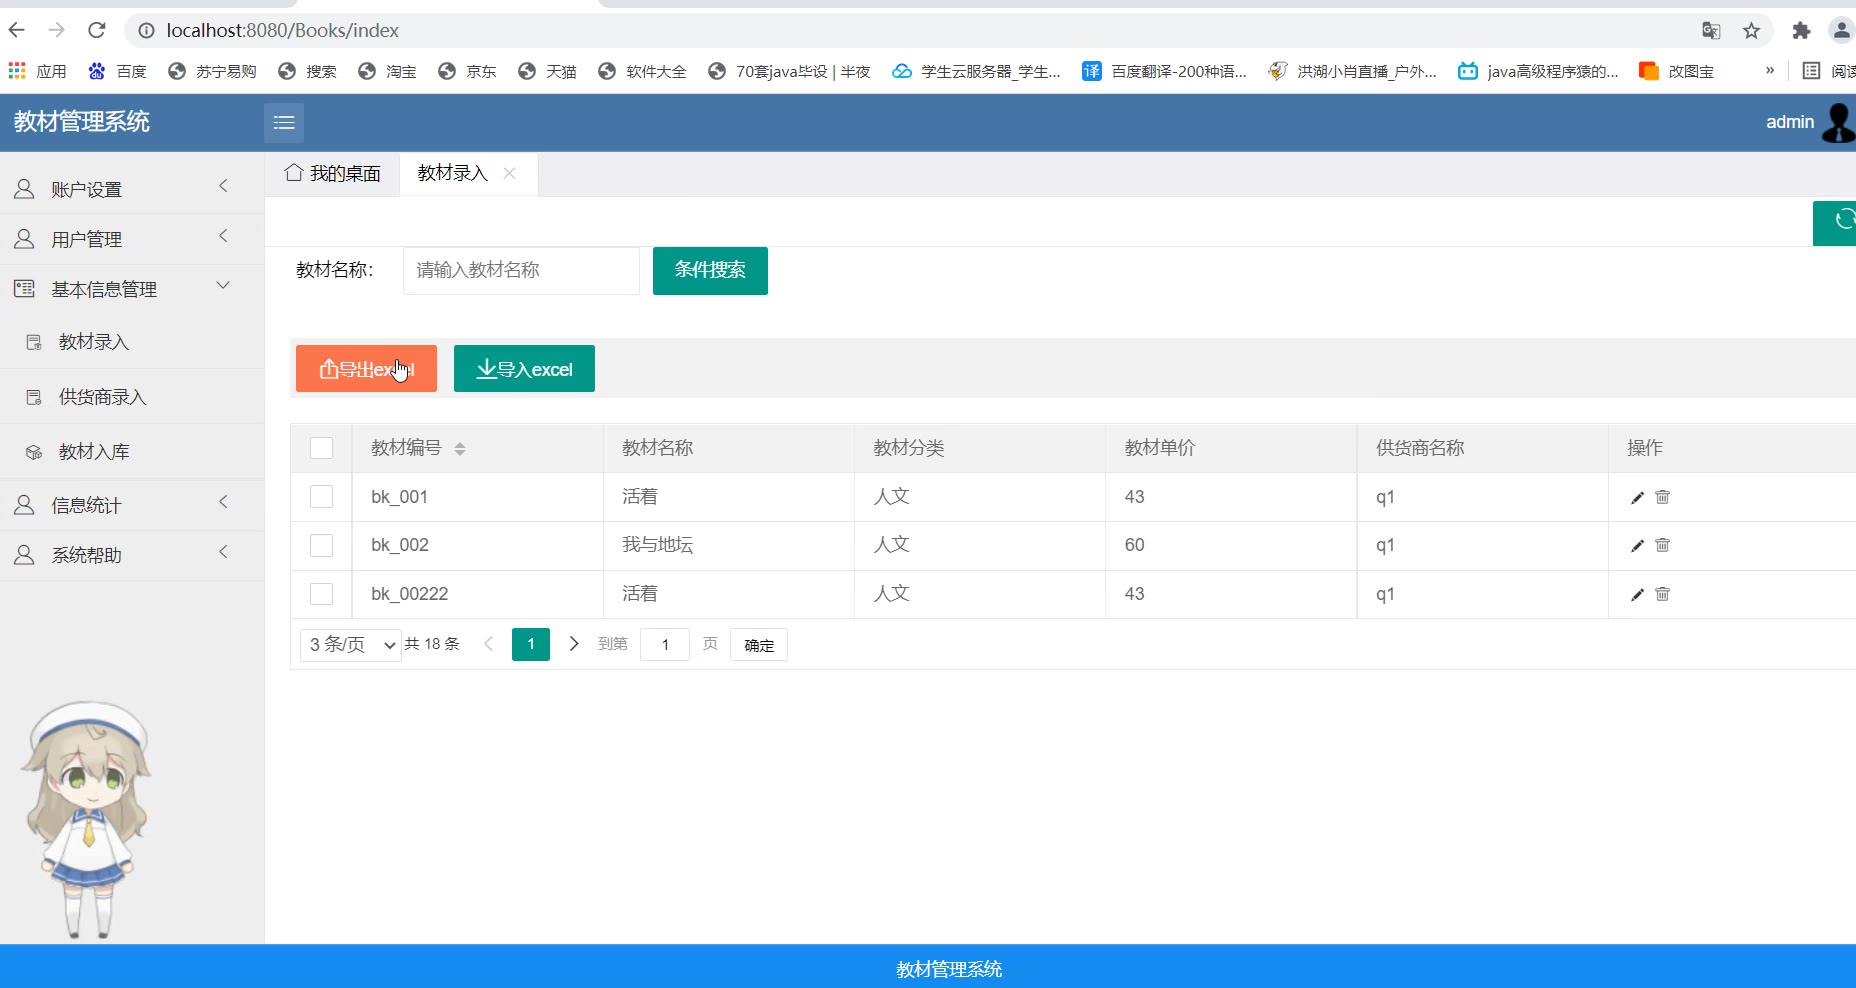This screenshot has width=1856, height=988.
Task: Delete the bk_00222 row with trash icon
Action: coord(1662,594)
